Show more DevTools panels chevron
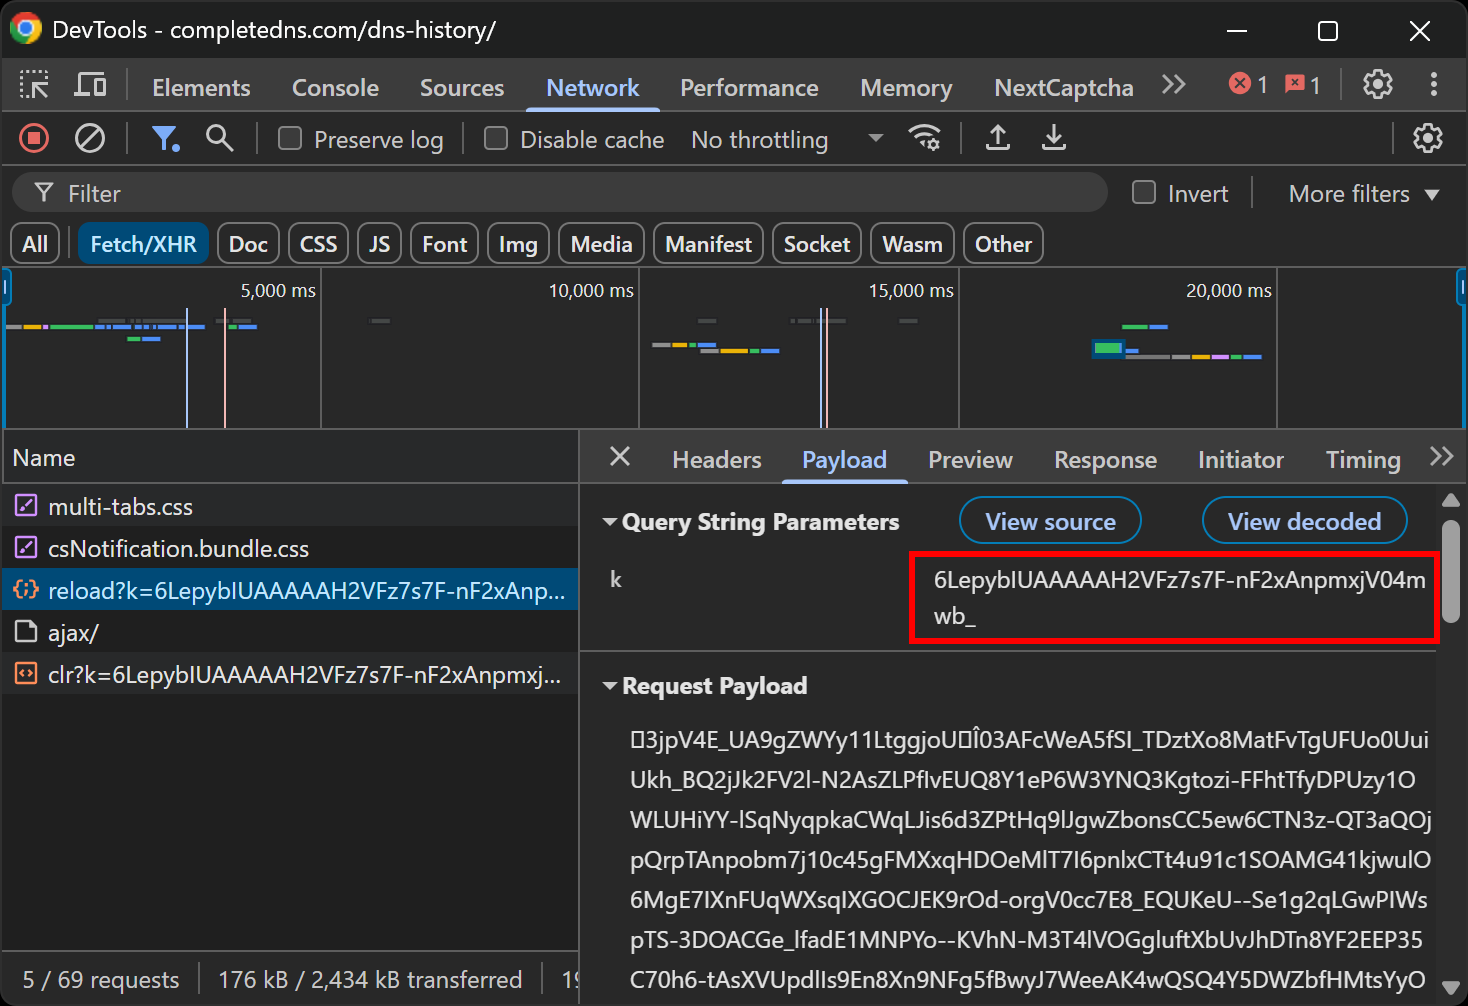The image size is (1468, 1006). [x=1174, y=85]
